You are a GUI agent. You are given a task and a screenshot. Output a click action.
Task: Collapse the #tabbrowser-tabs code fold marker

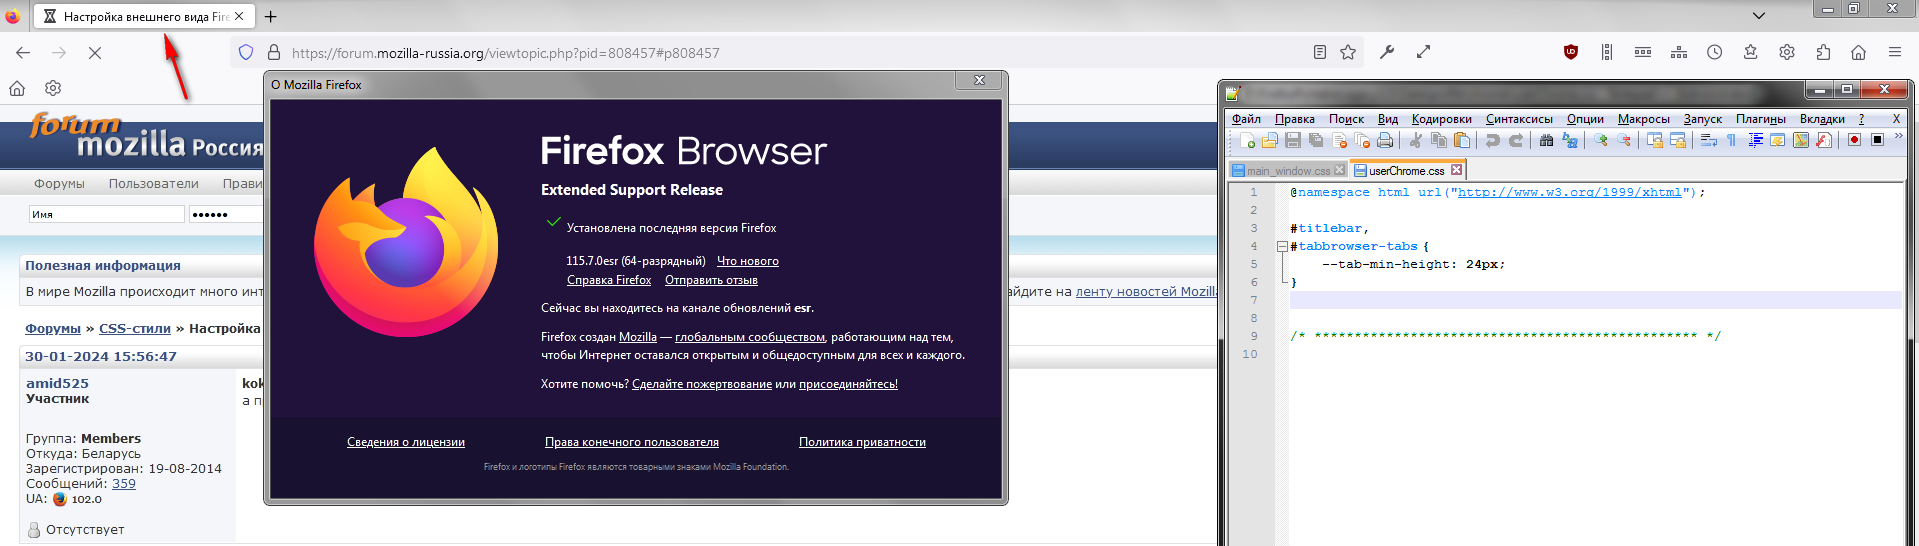pos(1282,246)
